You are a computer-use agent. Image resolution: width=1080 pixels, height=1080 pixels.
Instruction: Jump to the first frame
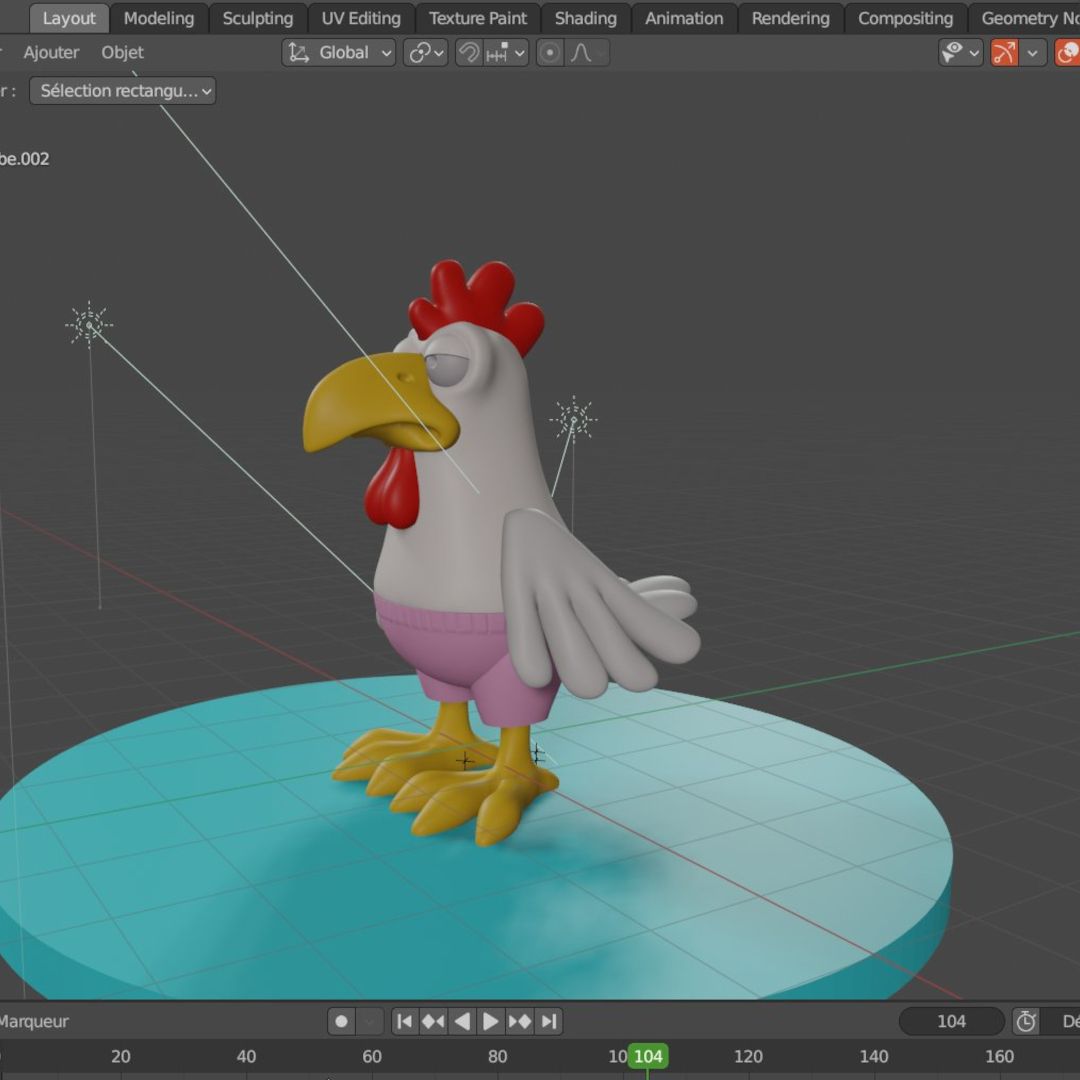(x=405, y=1021)
